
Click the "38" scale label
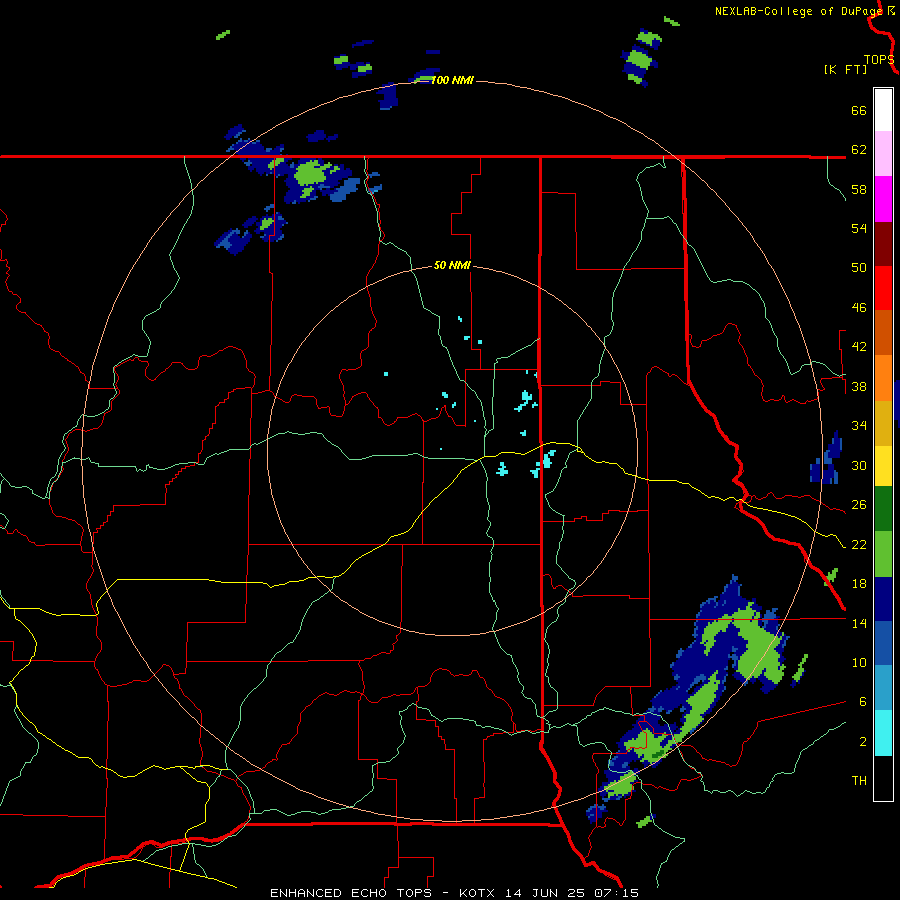[x=859, y=386]
